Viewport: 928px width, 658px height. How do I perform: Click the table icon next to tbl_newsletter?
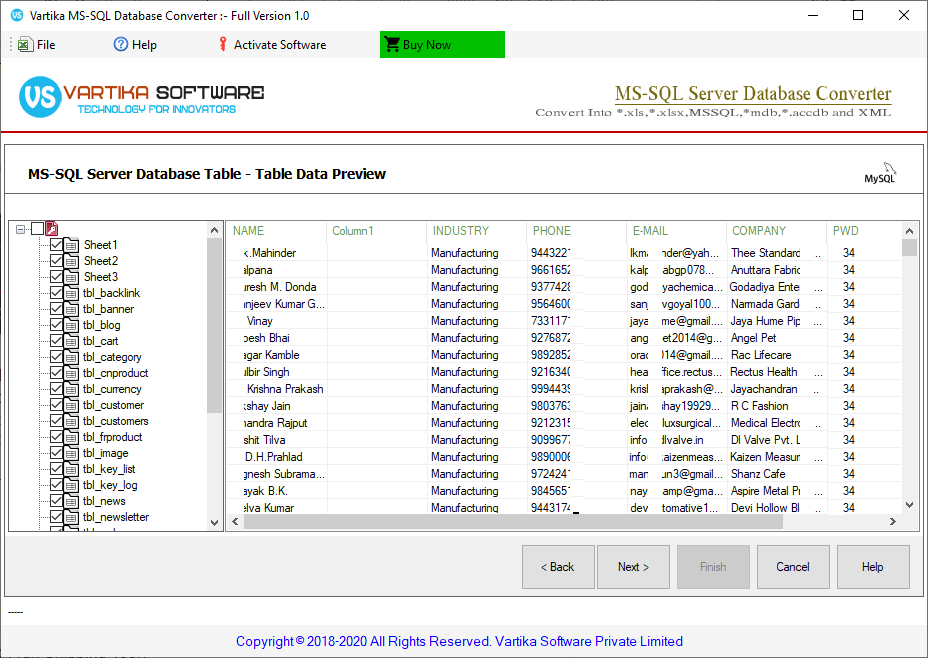(x=72, y=517)
